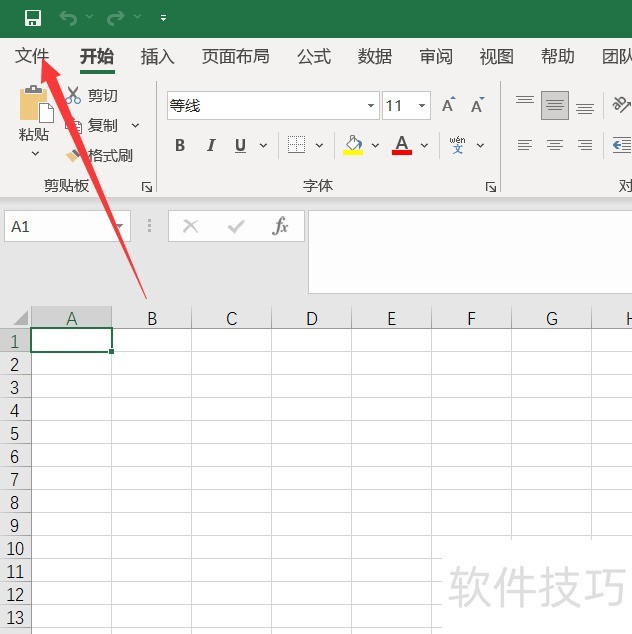Screen dimensions: 632x634
Task: Click the Name Box showing A1
Action: pos(60,227)
